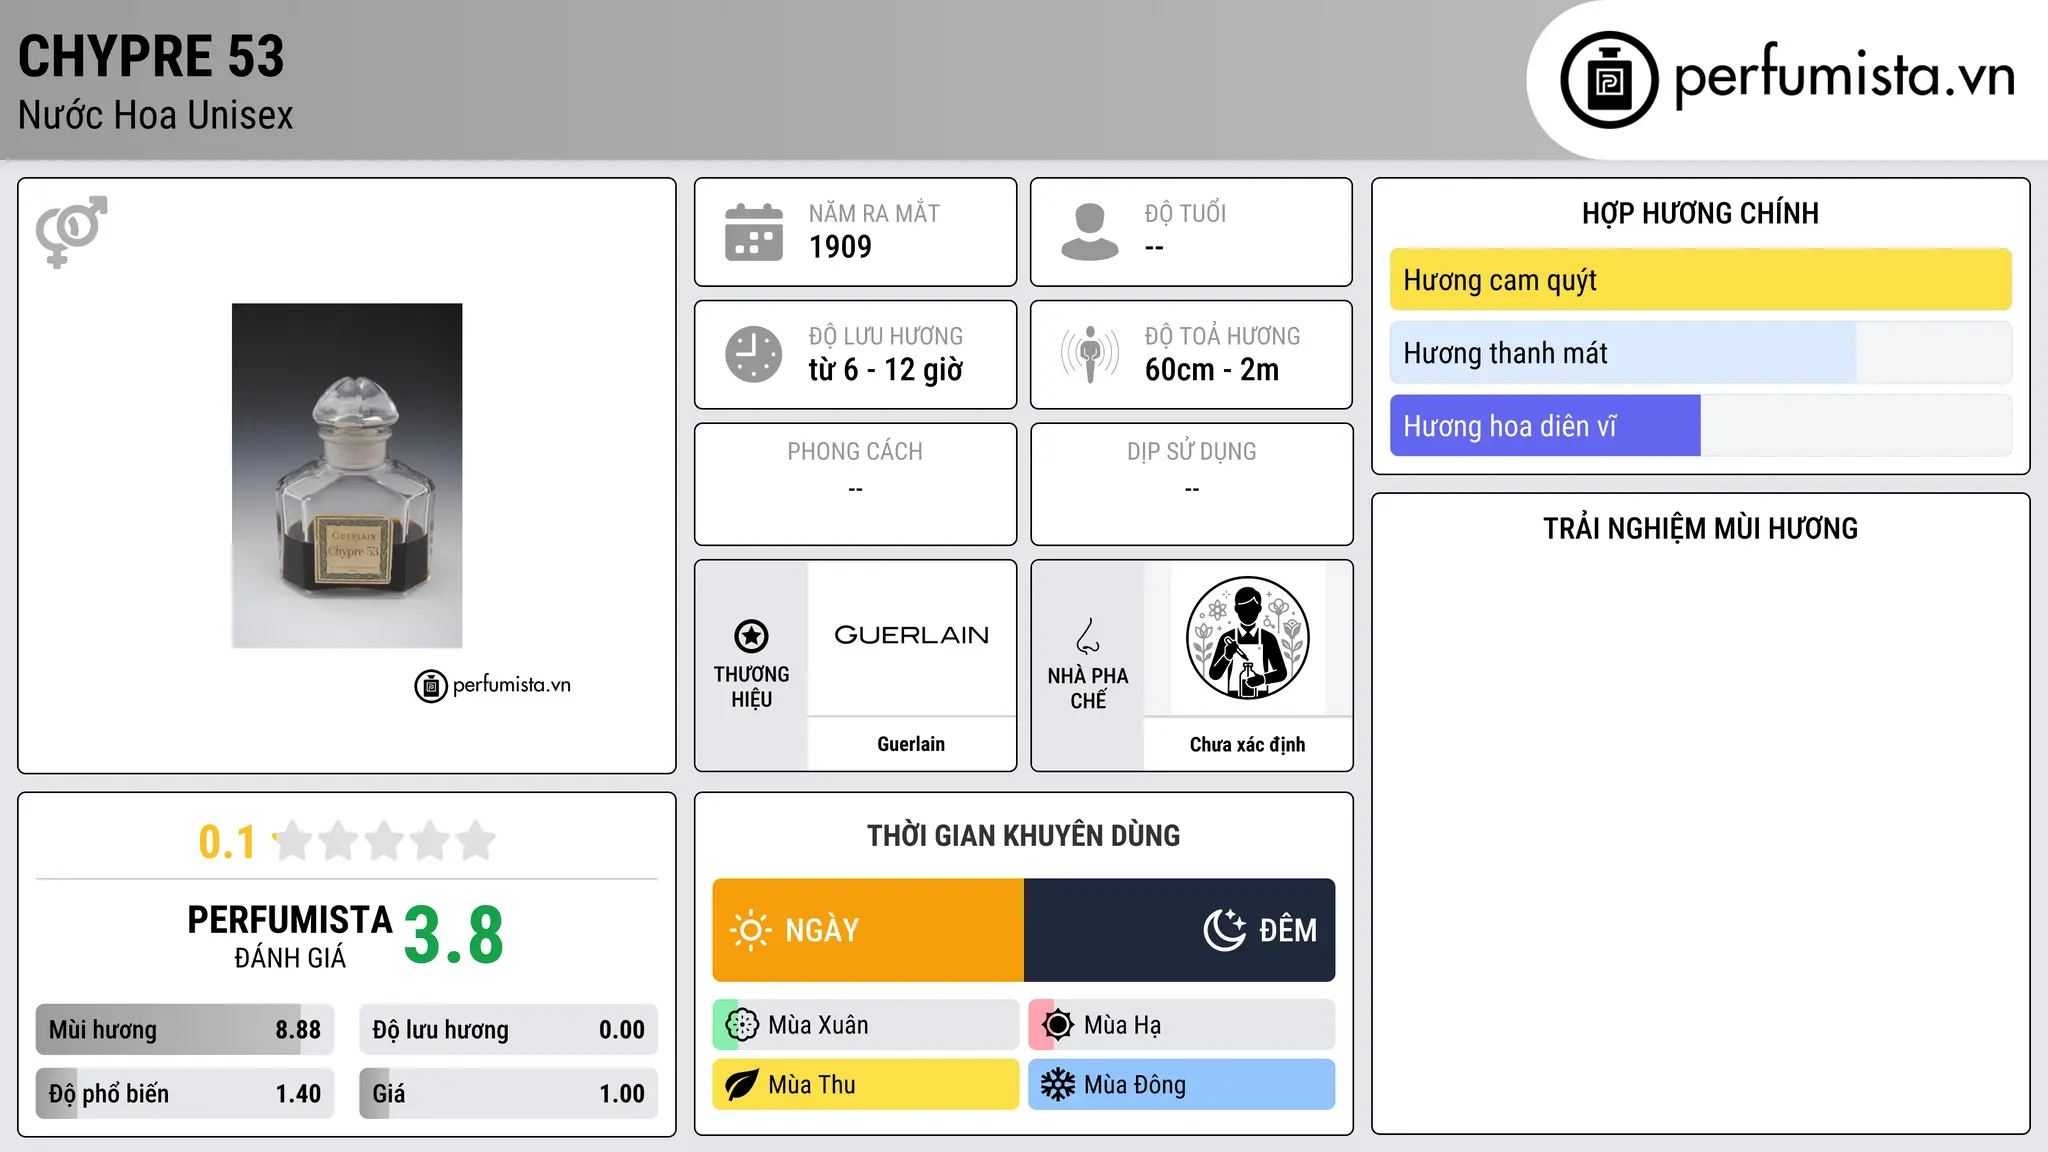
Task: Click the Hương hoa diên vĩ accord bar
Action: pos(1701,426)
